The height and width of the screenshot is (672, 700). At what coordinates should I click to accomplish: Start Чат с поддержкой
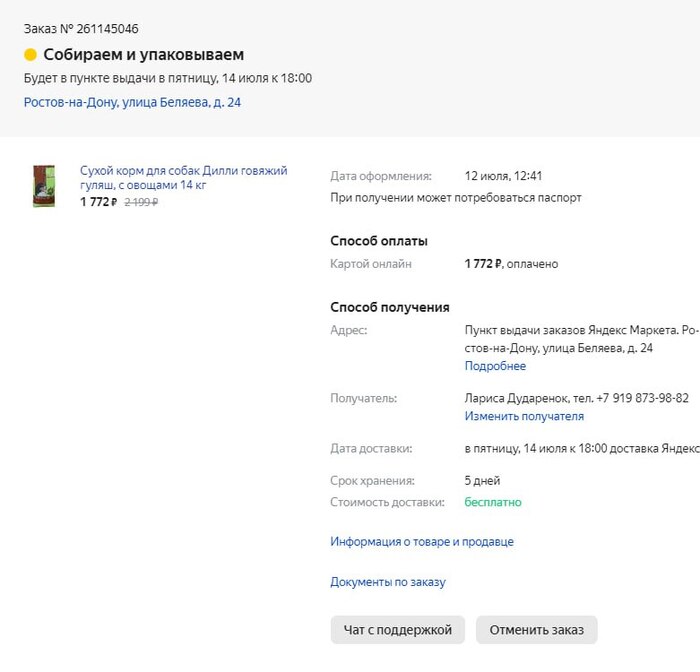pyautogui.click(x=397, y=630)
